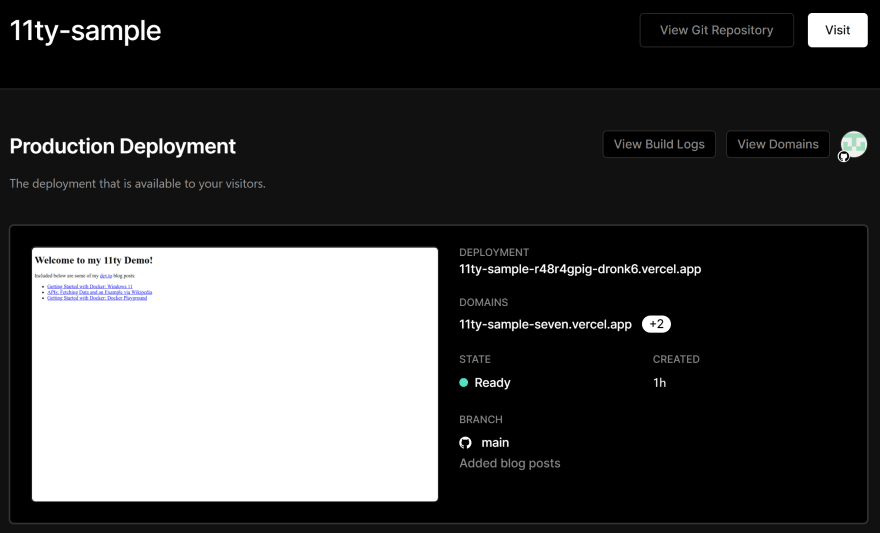Open View Build Logs
The height and width of the screenshot is (533, 880).
click(x=659, y=144)
